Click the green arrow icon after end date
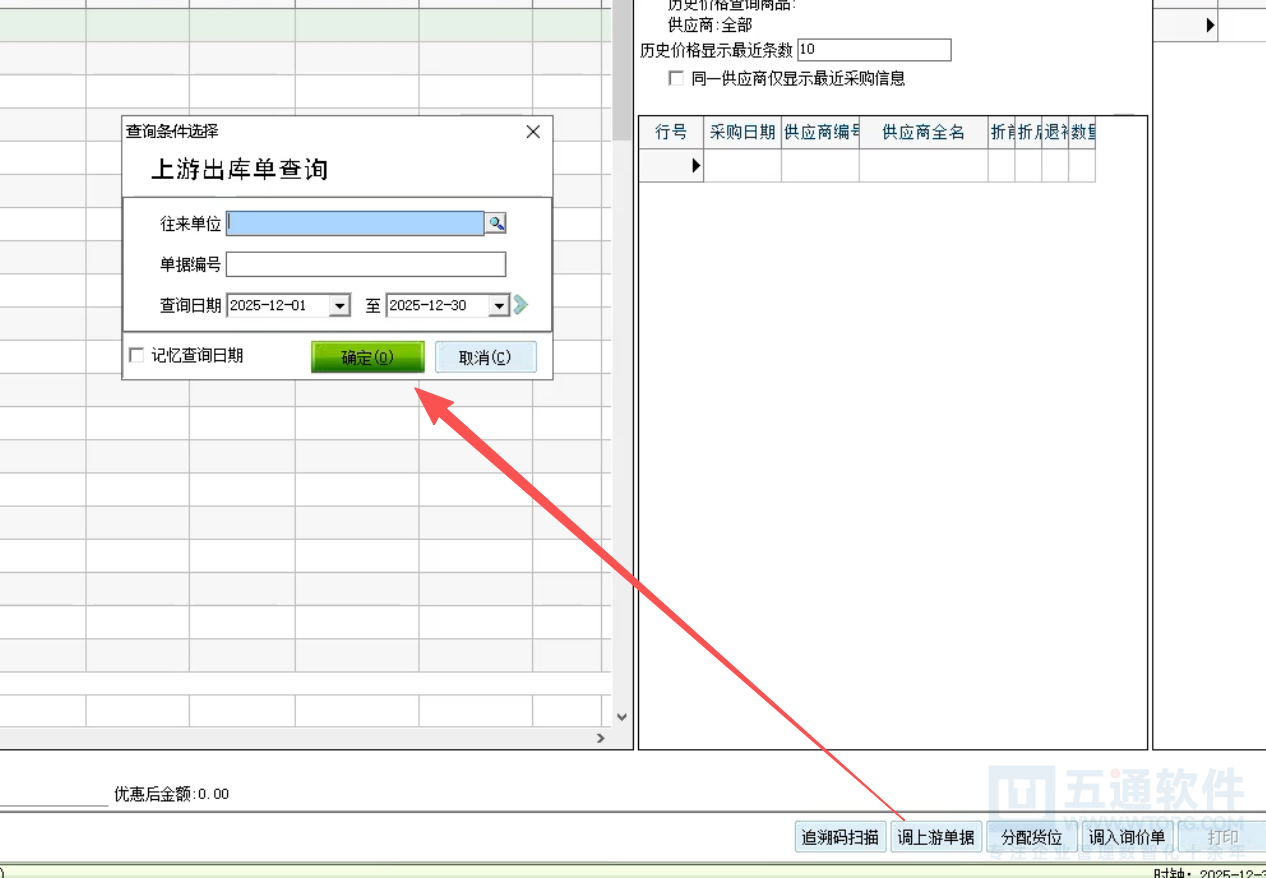Image resolution: width=1266 pixels, height=878 pixels. coord(521,305)
